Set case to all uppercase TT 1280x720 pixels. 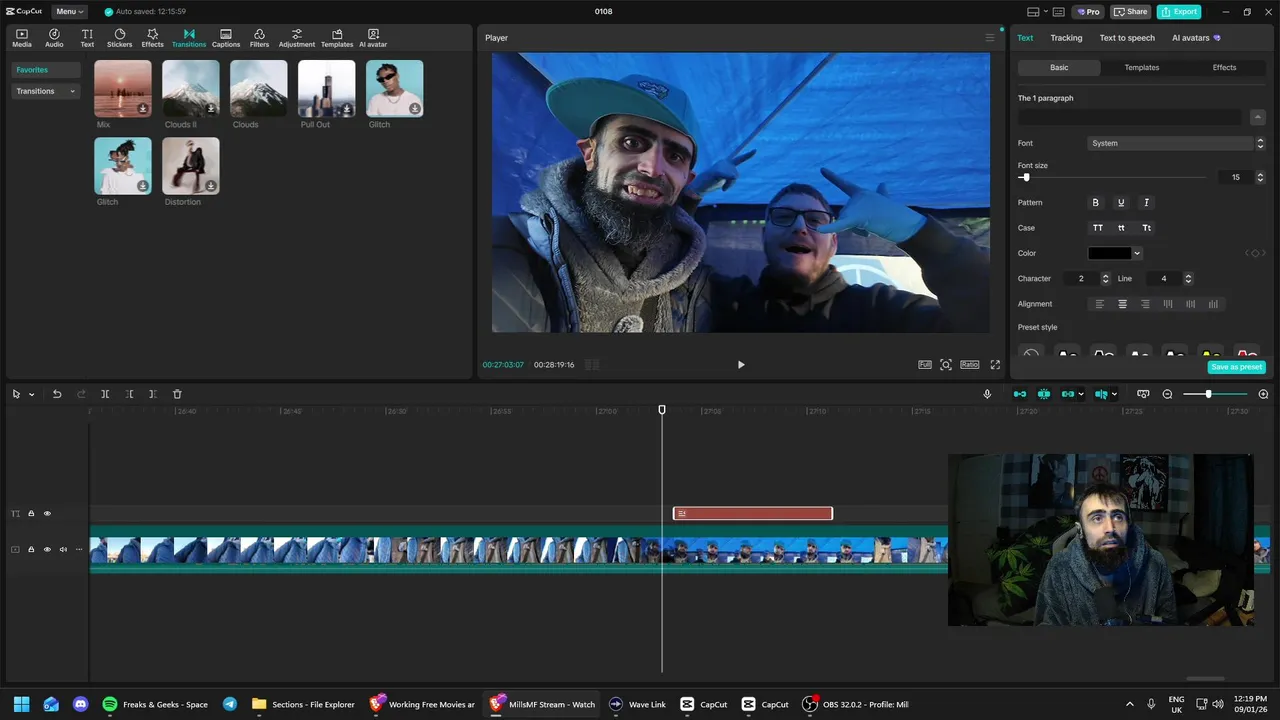click(x=1097, y=228)
